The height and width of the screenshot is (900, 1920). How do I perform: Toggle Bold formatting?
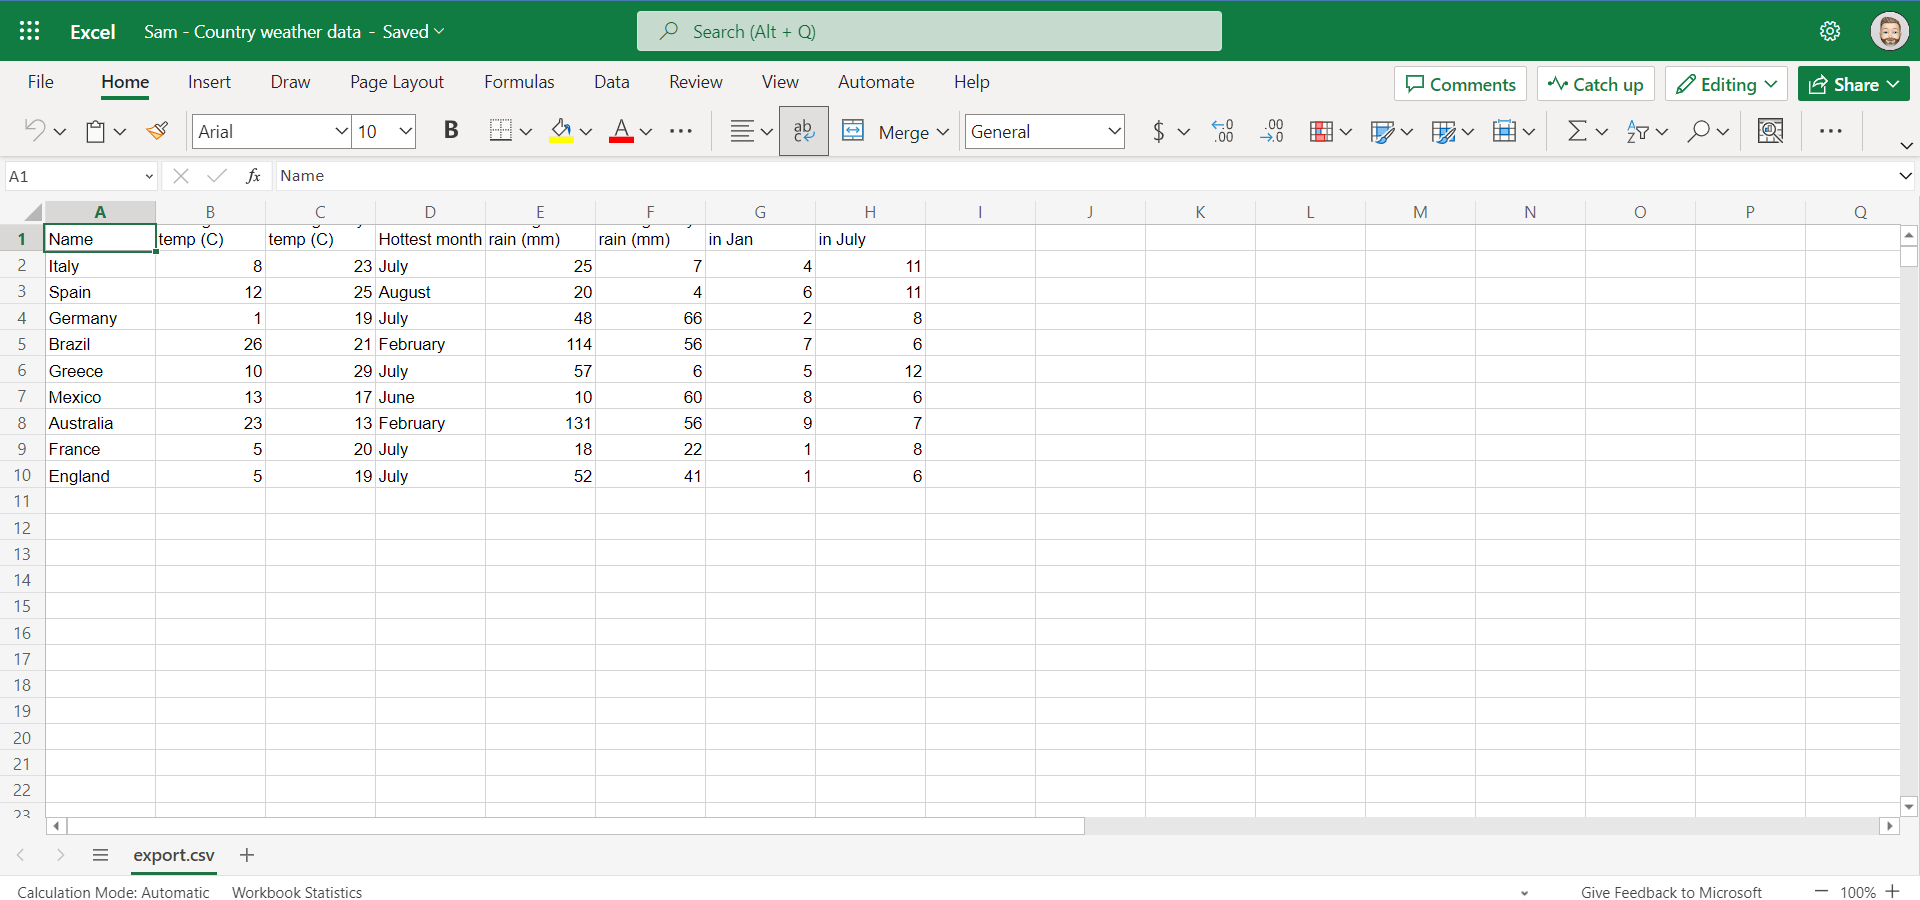click(x=451, y=131)
